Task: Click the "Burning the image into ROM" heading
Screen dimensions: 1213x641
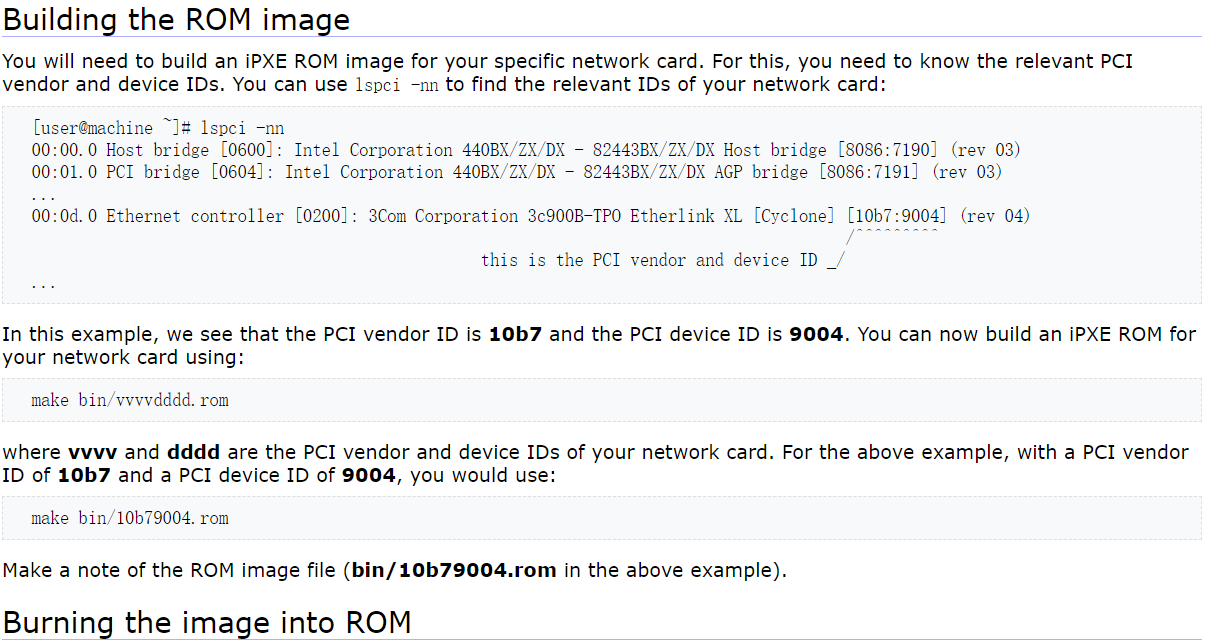Action: (x=206, y=622)
